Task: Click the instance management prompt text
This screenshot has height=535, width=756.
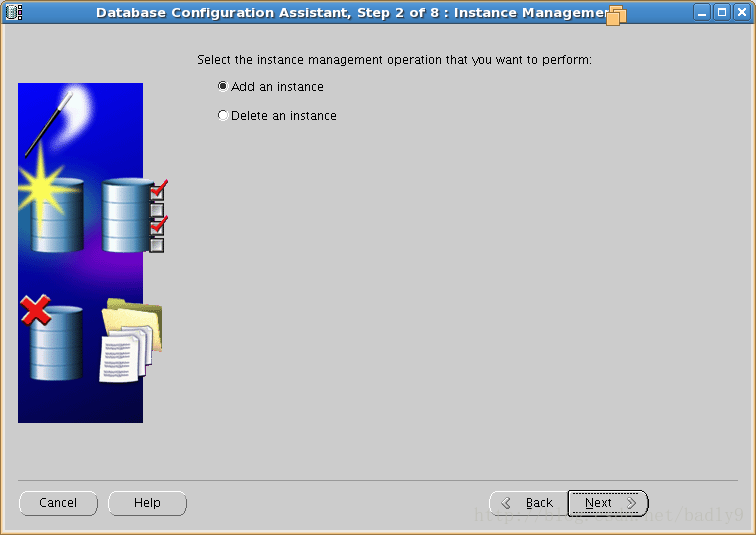Action: pyautogui.click(x=394, y=60)
